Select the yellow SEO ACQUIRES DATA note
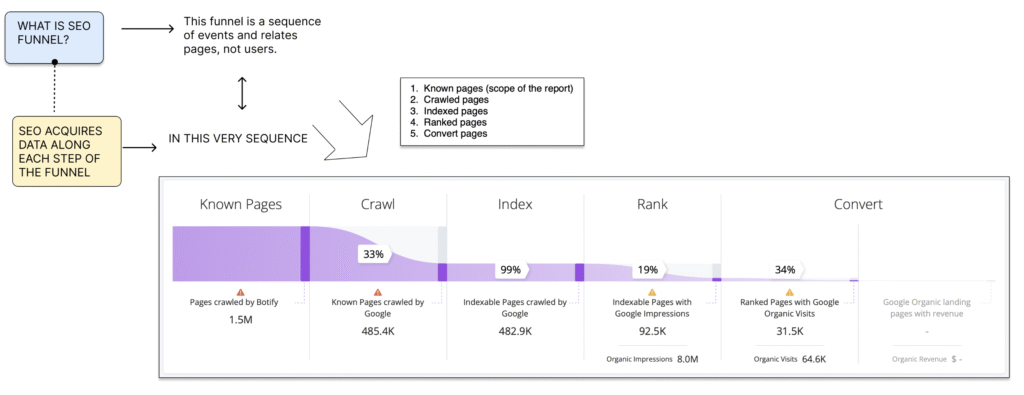Image resolution: width=1024 pixels, height=395 pixels. [x=67, y=151]
